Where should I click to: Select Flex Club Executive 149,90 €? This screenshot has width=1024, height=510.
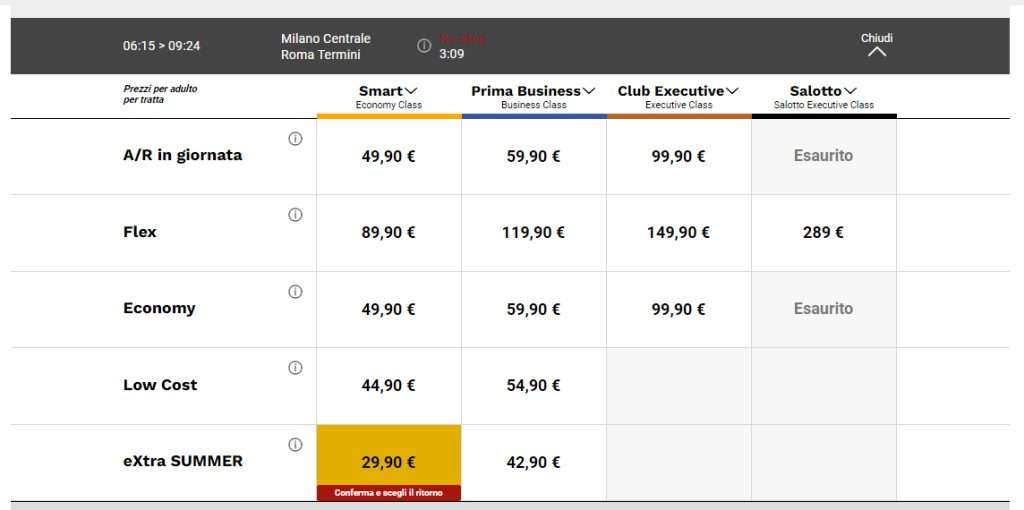point(678,233)
